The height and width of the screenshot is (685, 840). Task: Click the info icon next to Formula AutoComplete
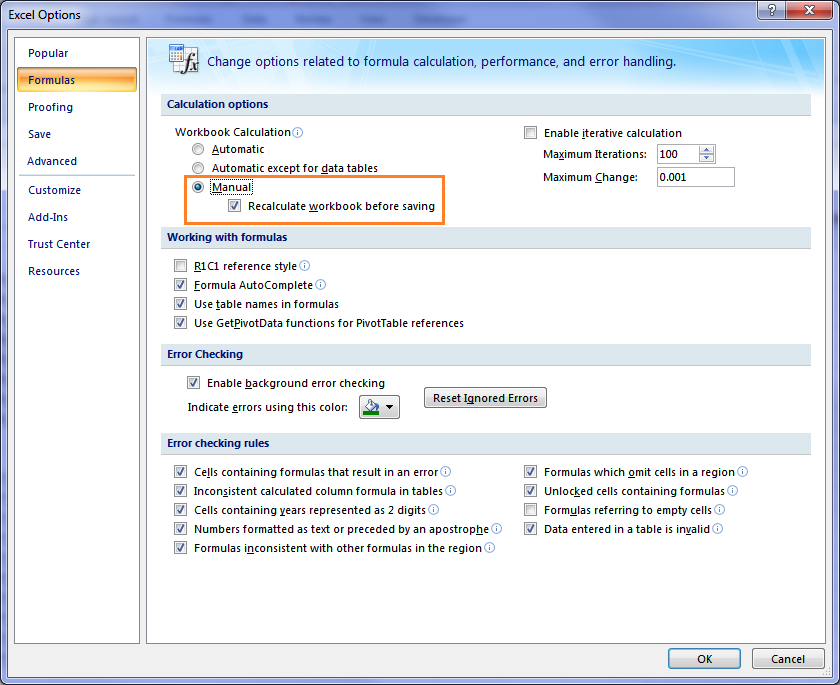tap(320, 285)
